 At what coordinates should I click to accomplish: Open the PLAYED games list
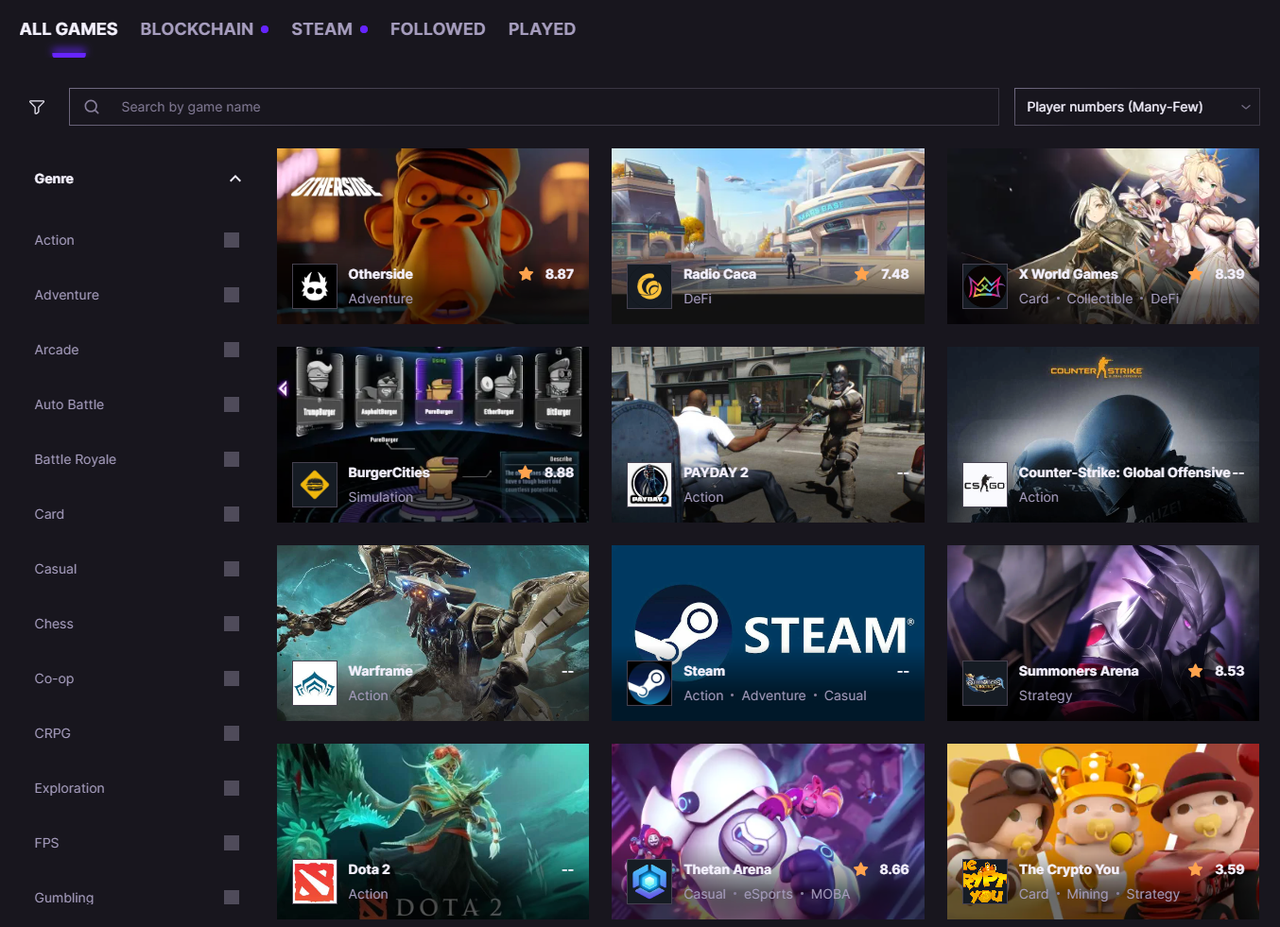click(542, 29)
